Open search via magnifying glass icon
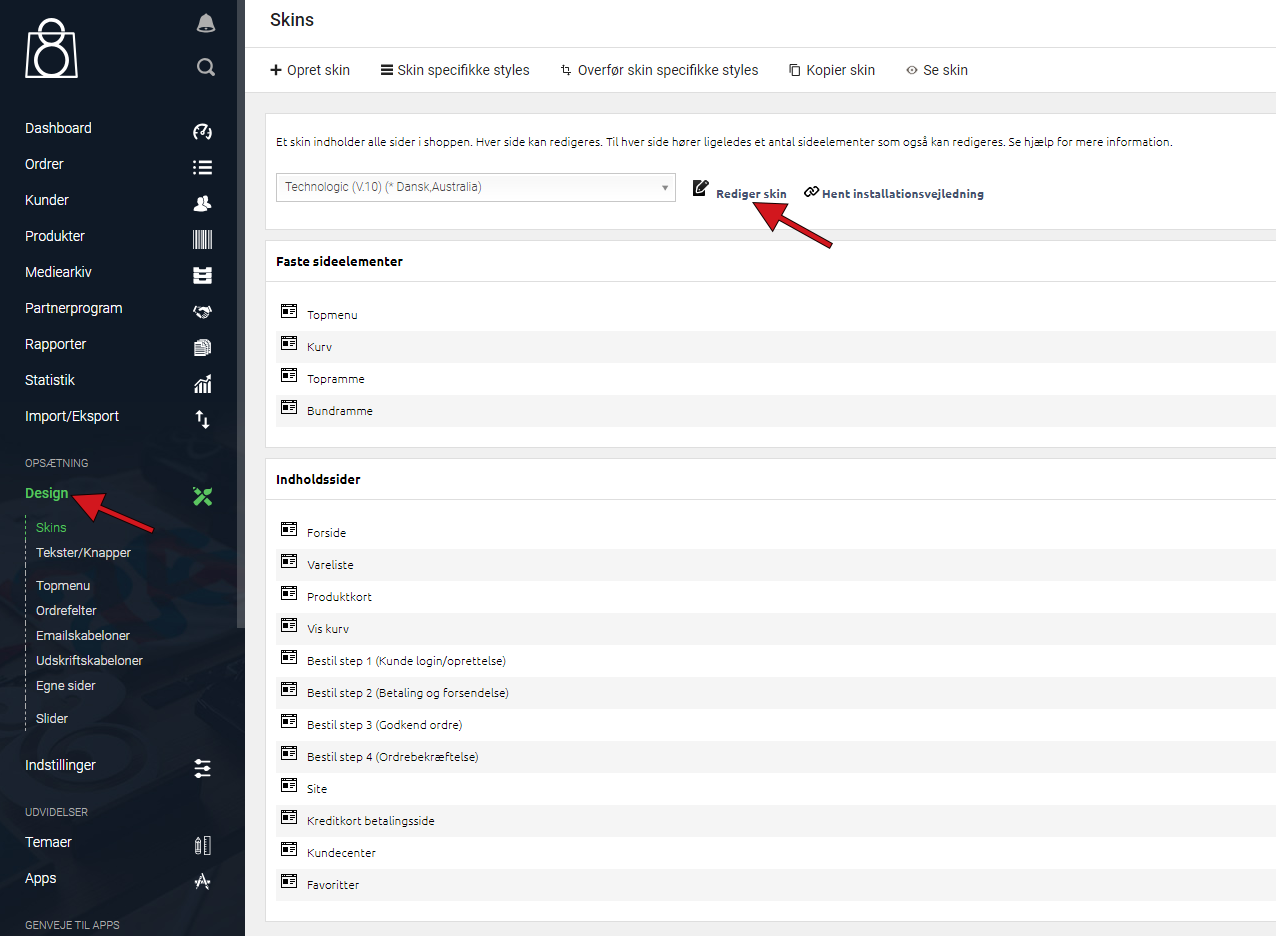This screenshot has height=936, width=1276. pos(205,67)
